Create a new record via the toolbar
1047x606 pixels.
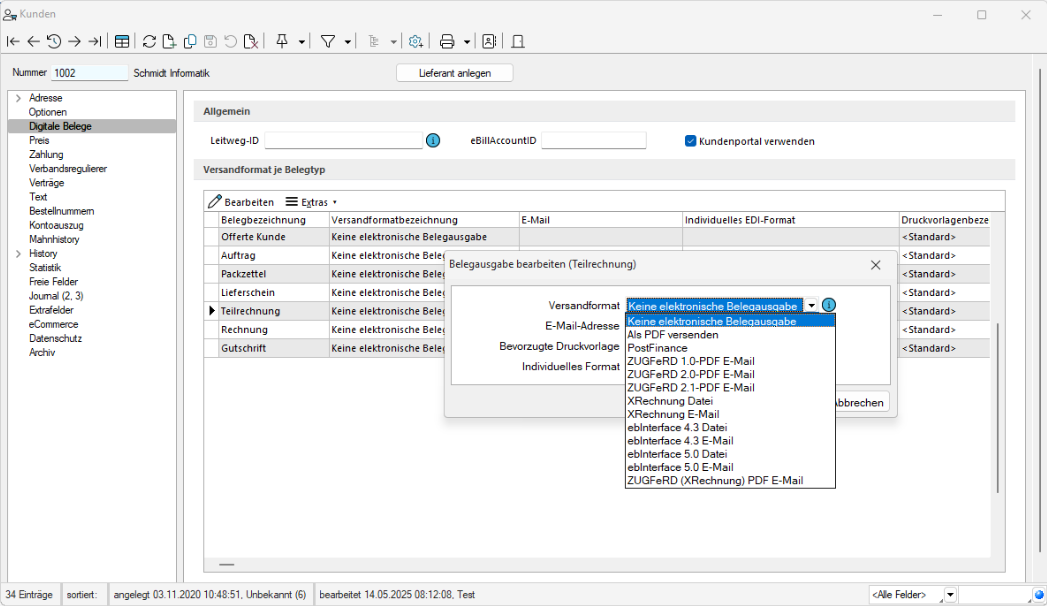click(169, 41)
